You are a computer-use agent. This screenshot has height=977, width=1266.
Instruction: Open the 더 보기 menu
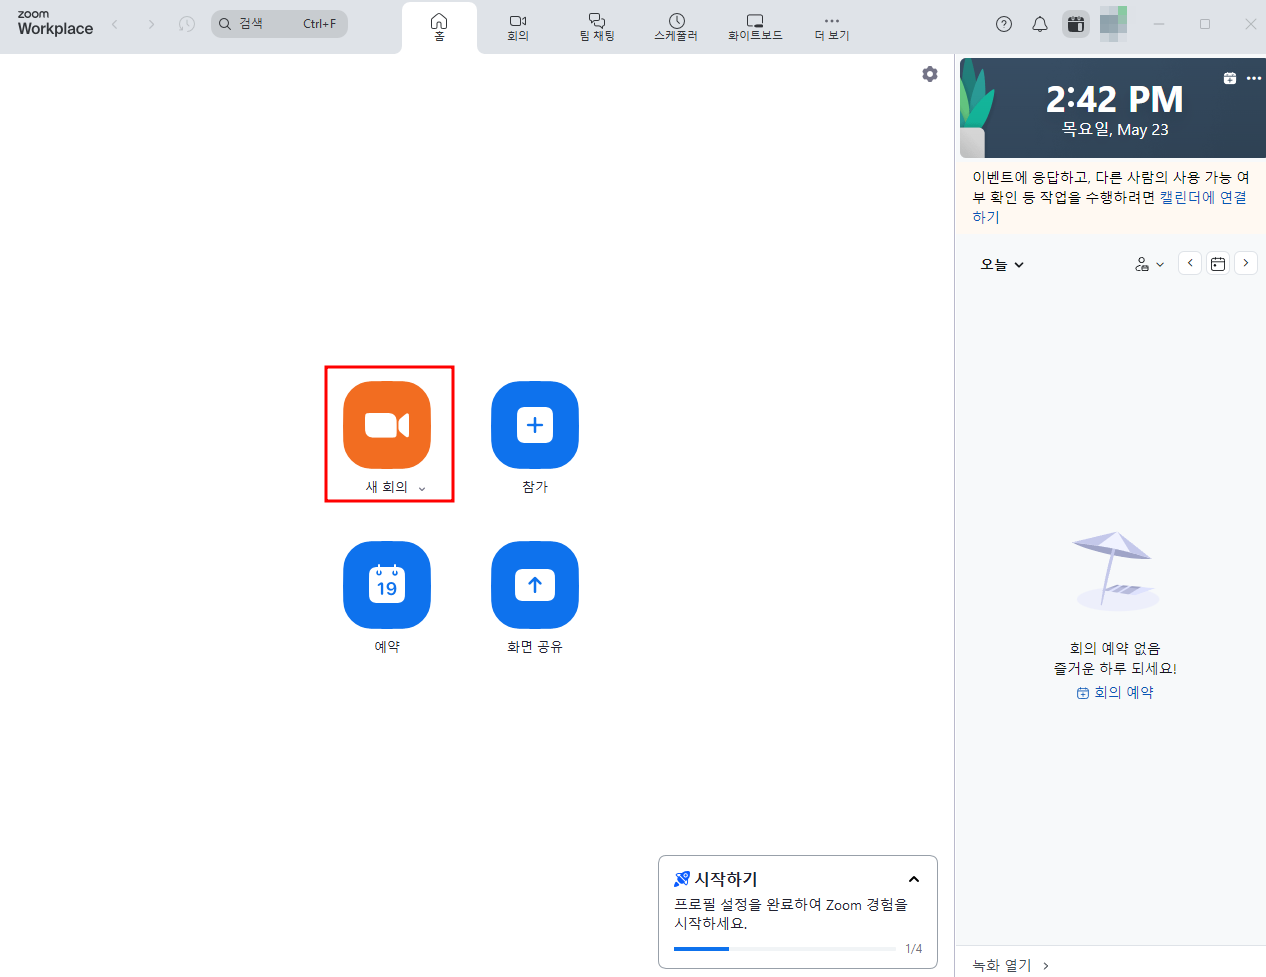[831, 26]
